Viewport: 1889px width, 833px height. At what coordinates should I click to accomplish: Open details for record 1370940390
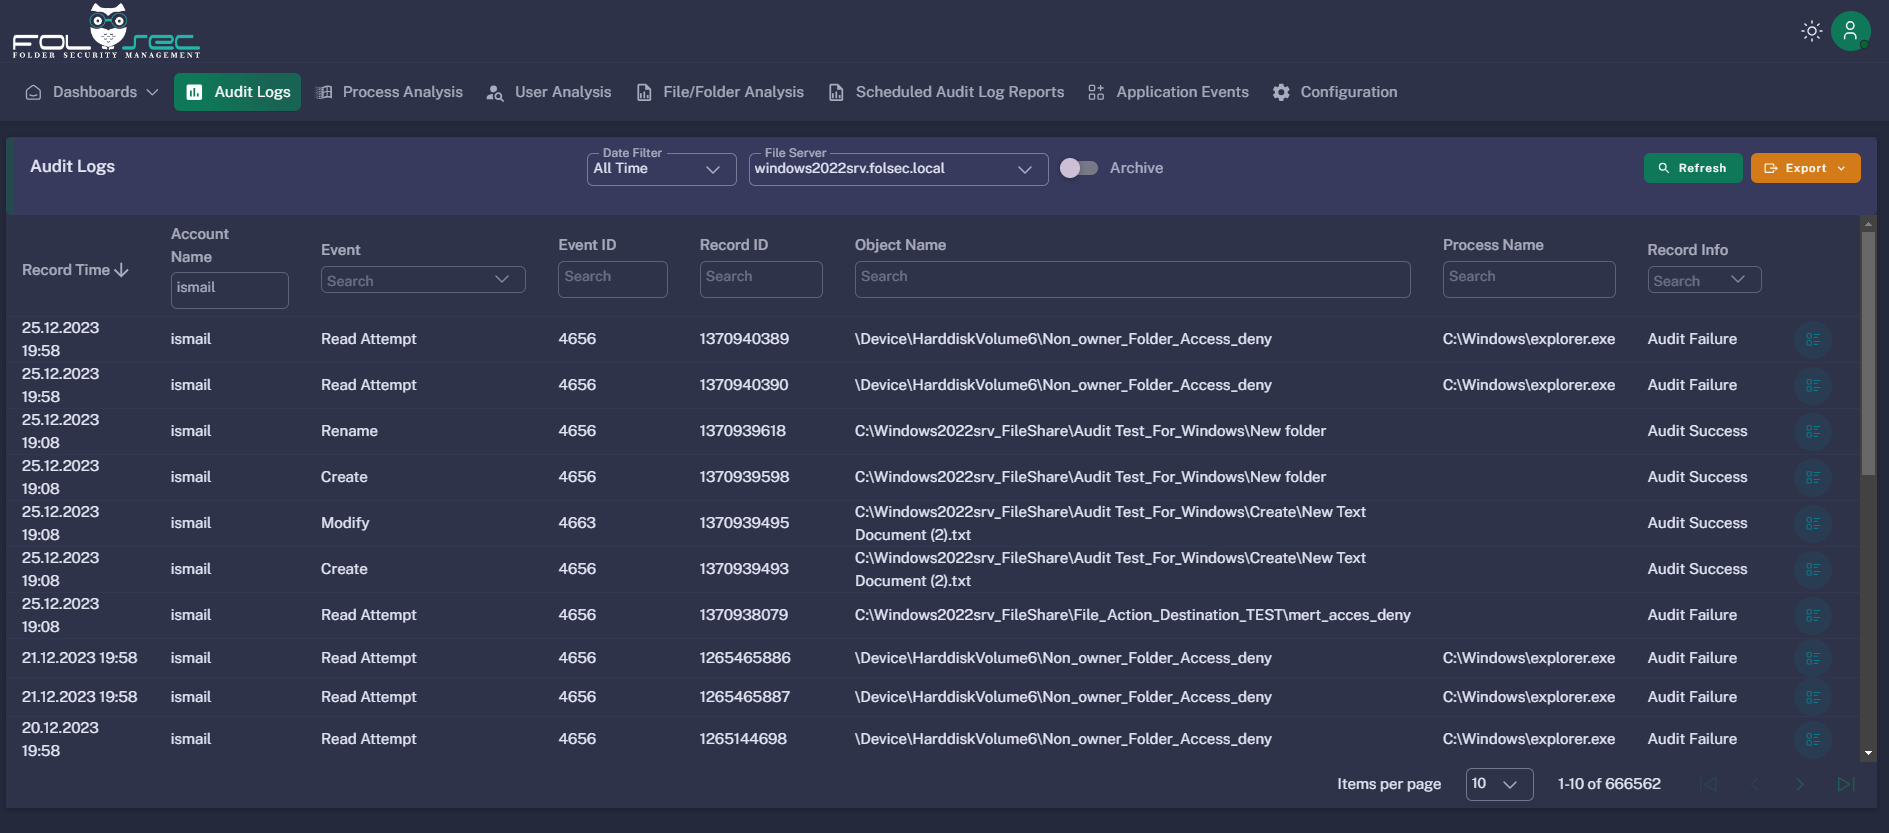point(1812,386)
